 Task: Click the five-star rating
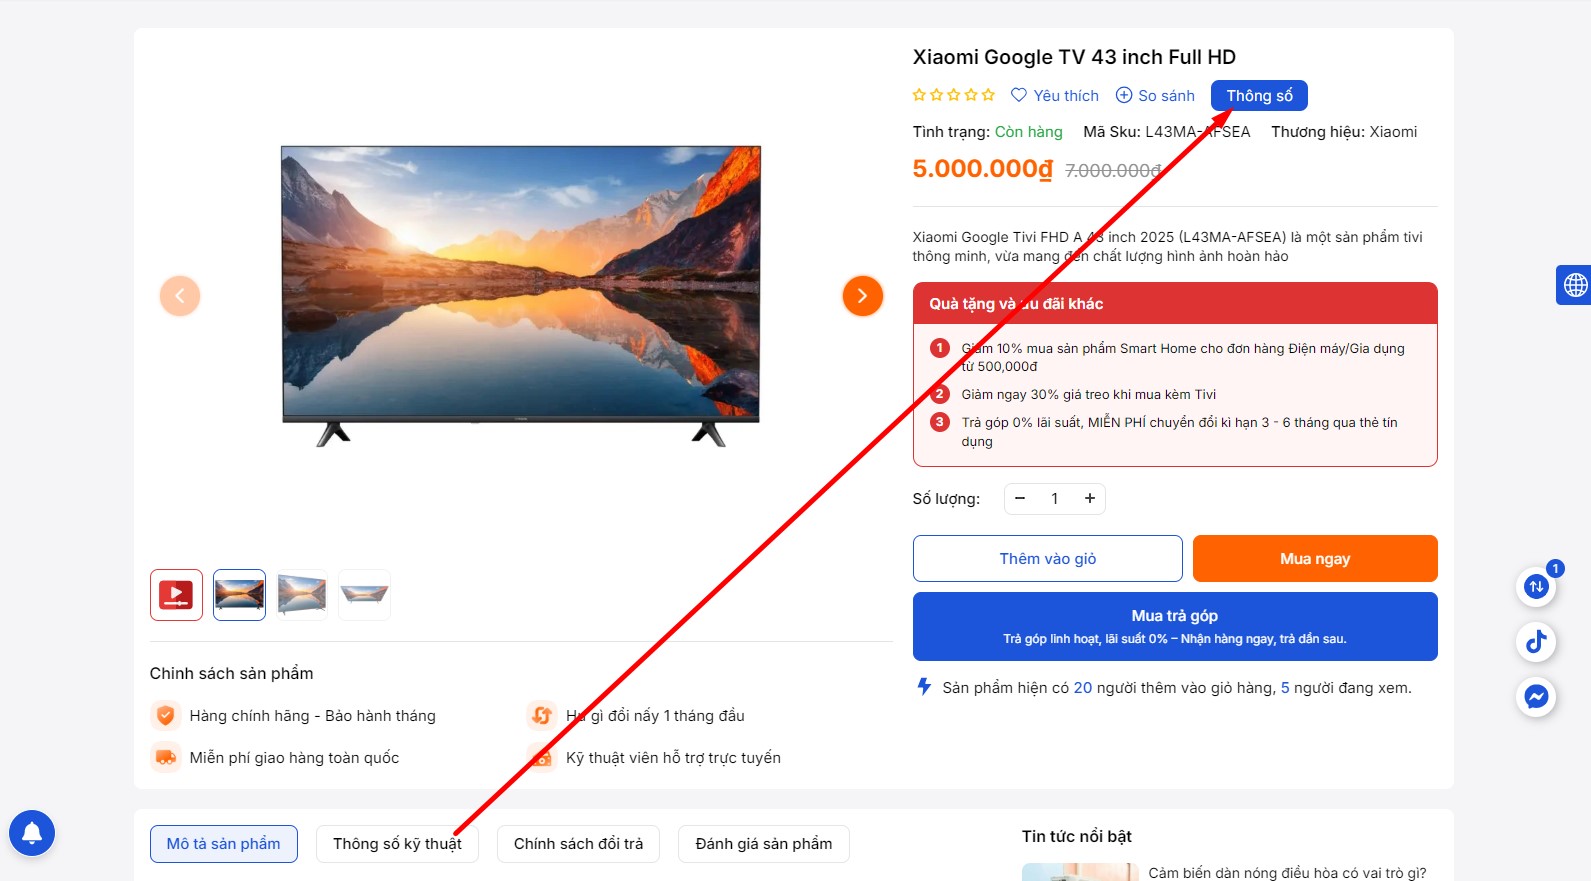click(954, 95)
